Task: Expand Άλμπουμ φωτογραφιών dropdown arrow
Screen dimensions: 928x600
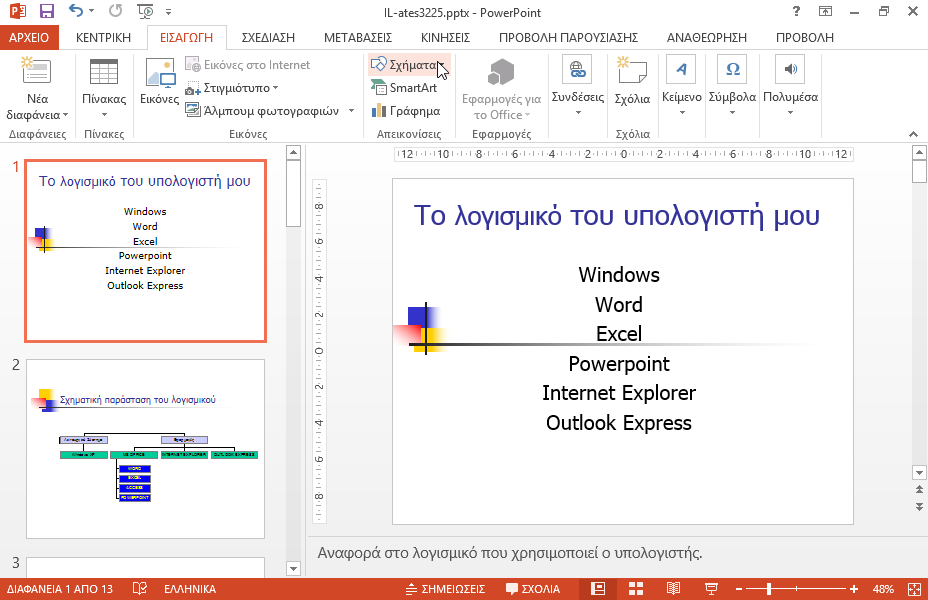Action: tap(351, 111)
